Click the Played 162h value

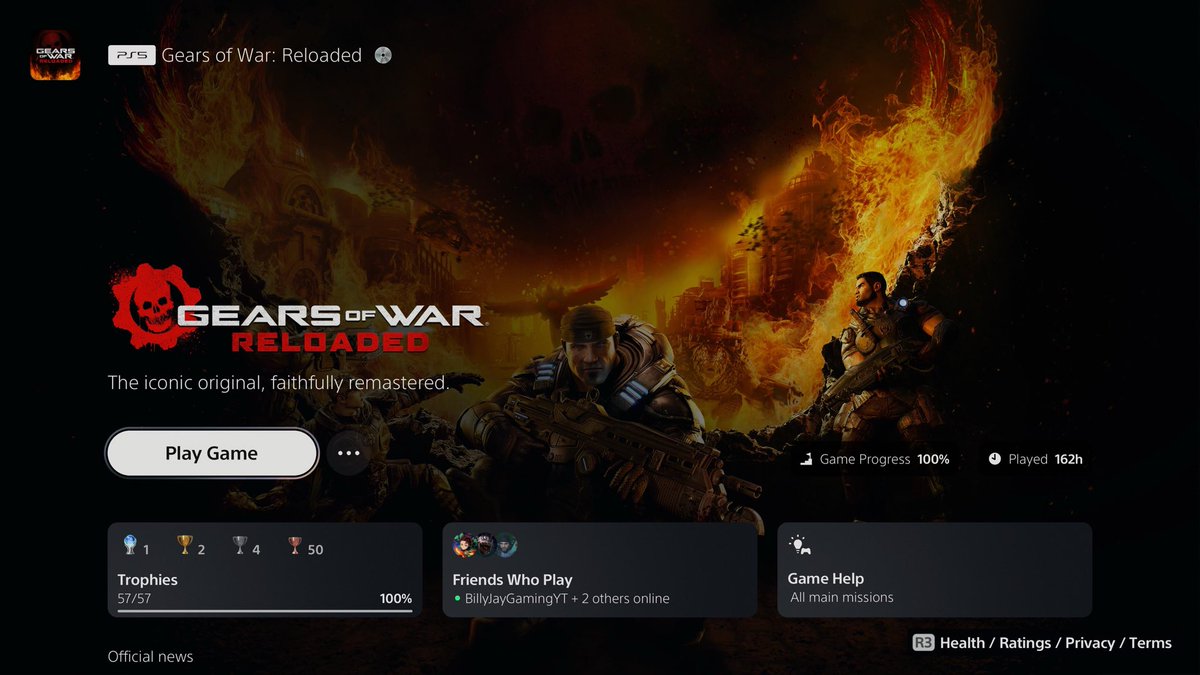(x=1069, y=459)
